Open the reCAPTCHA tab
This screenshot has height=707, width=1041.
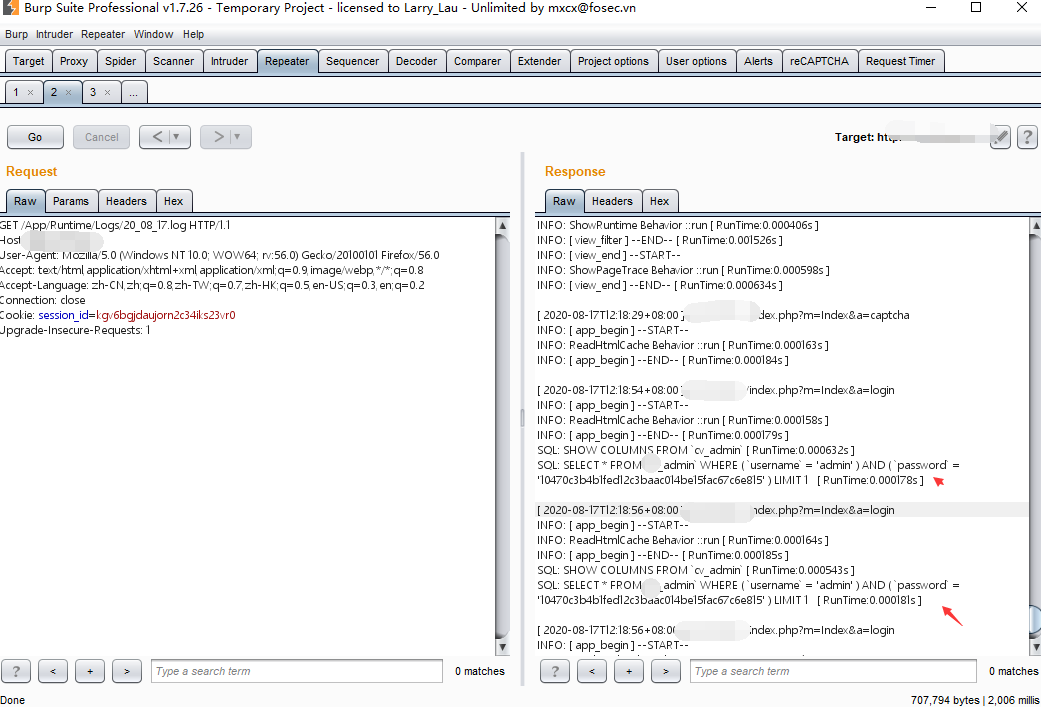pyautogui.click(x=819, y=61)
